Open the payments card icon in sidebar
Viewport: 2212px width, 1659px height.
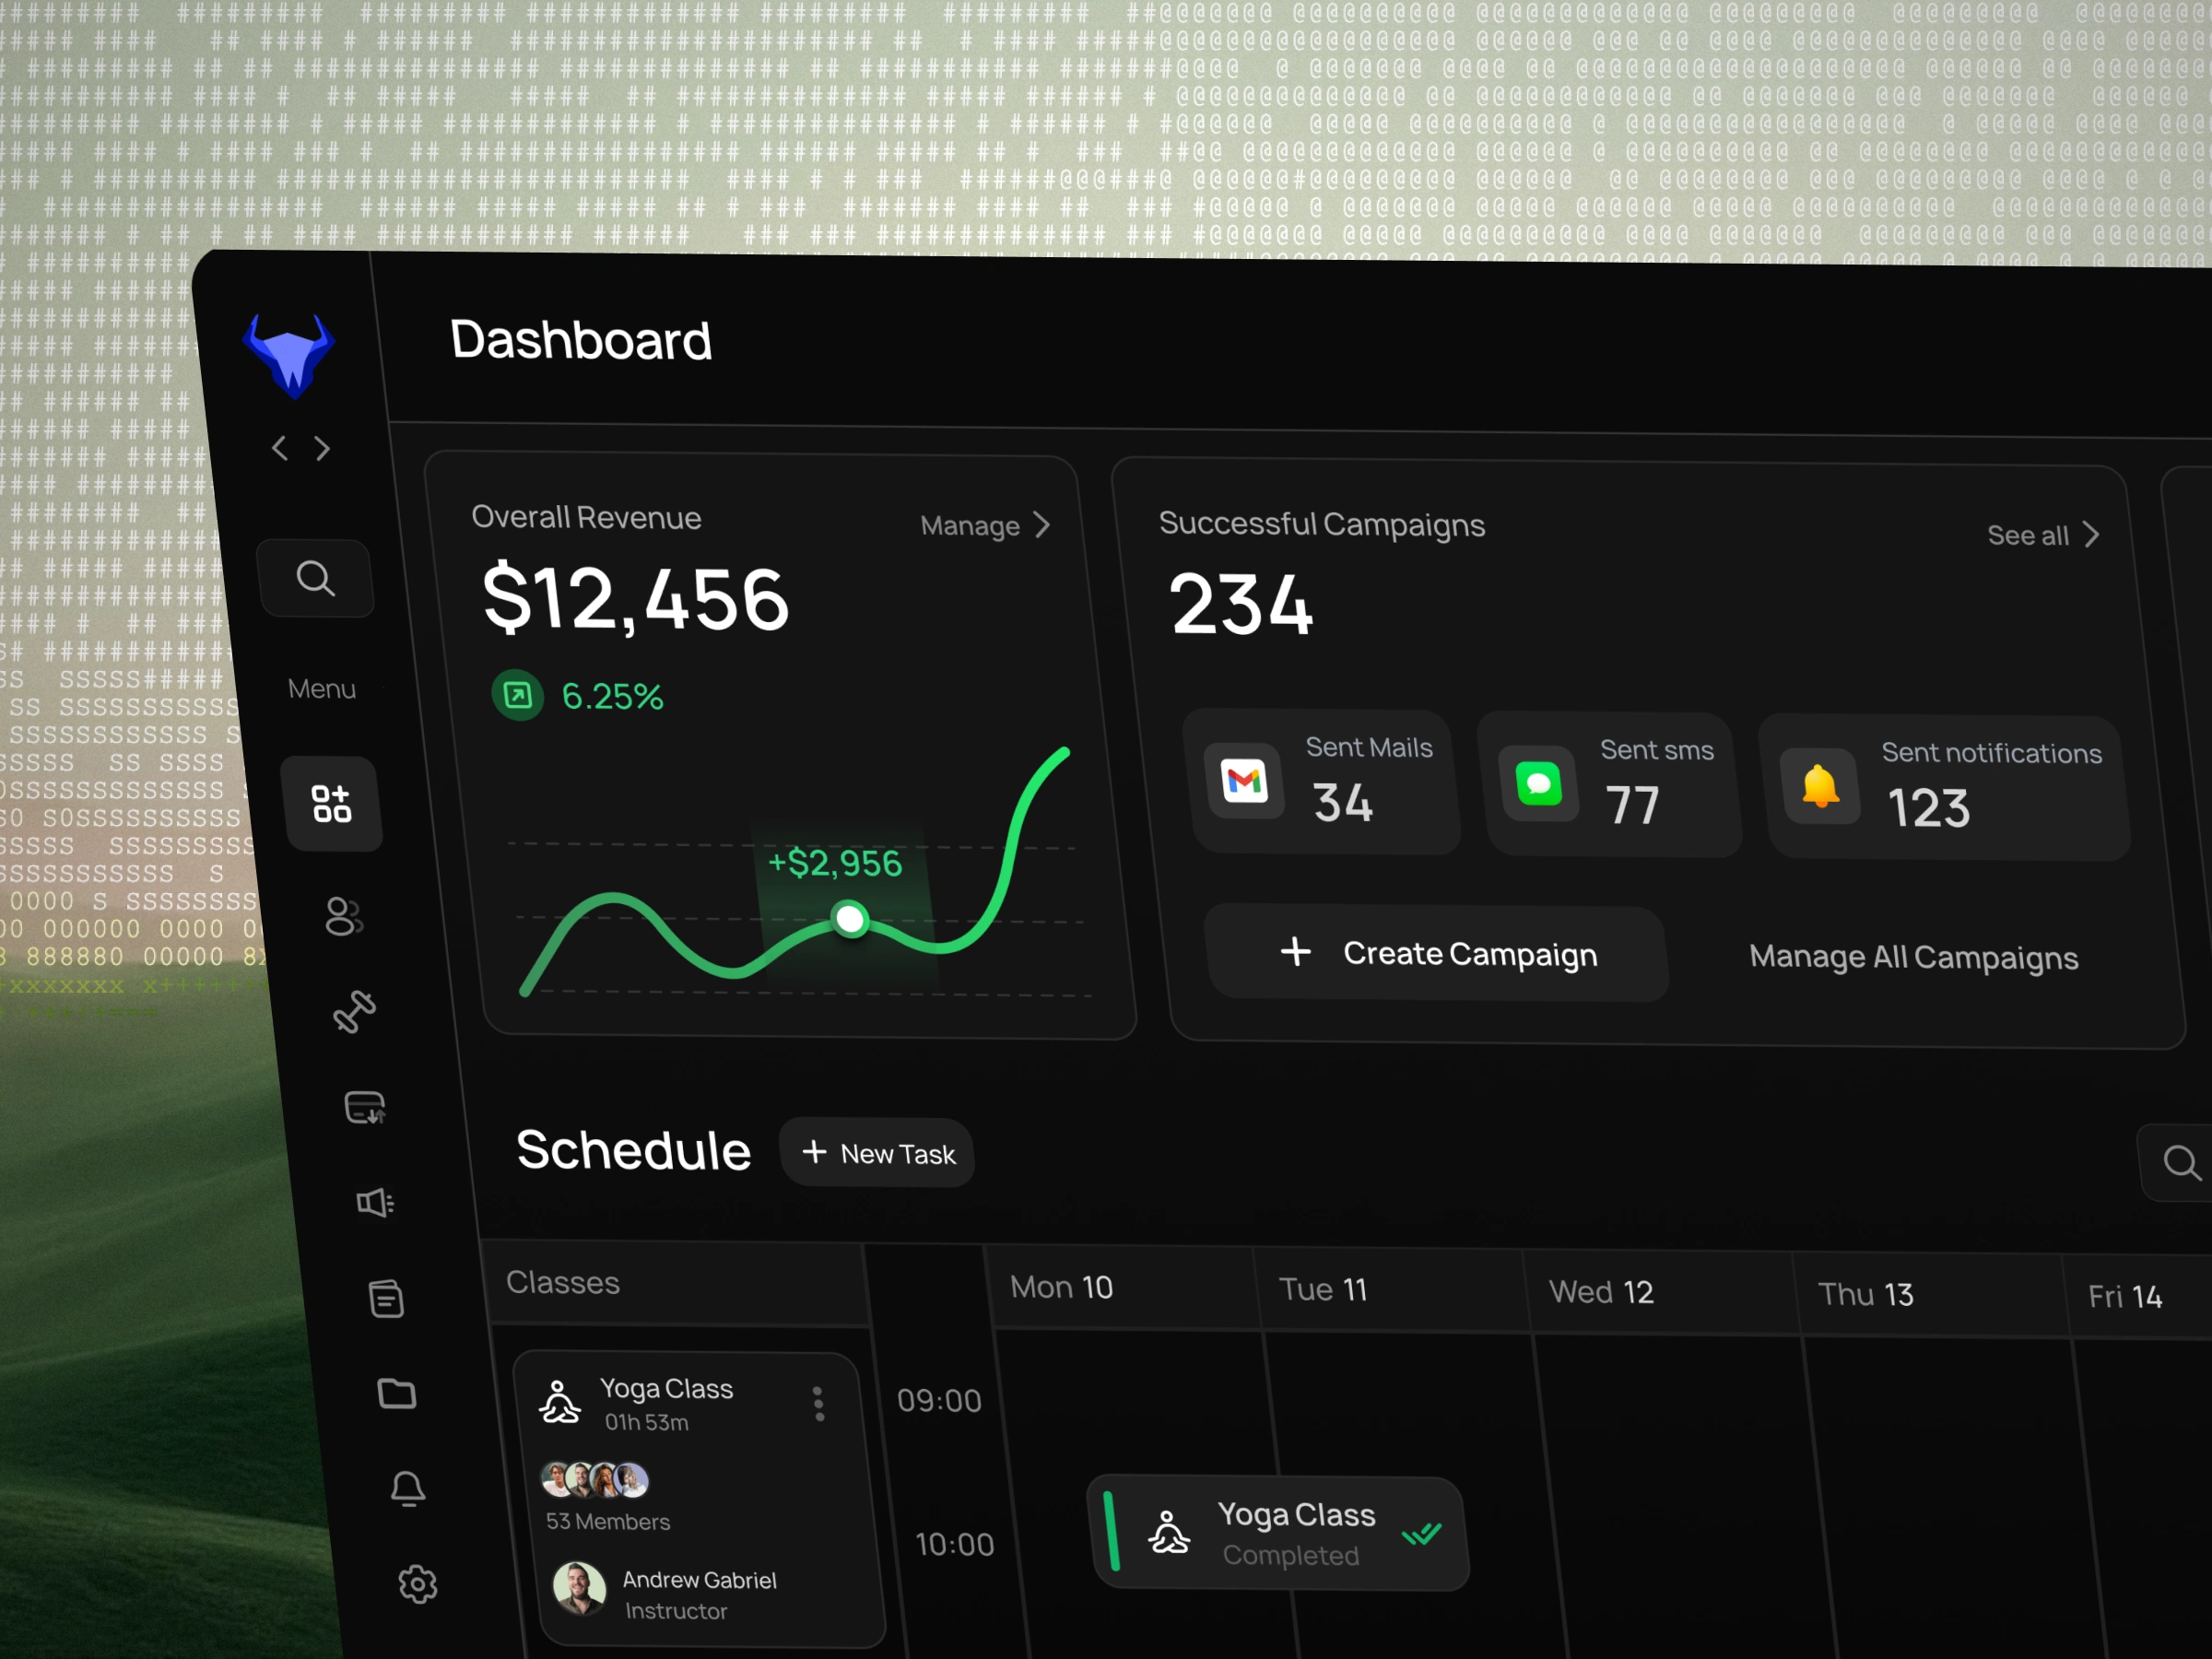coord(365,1107)
